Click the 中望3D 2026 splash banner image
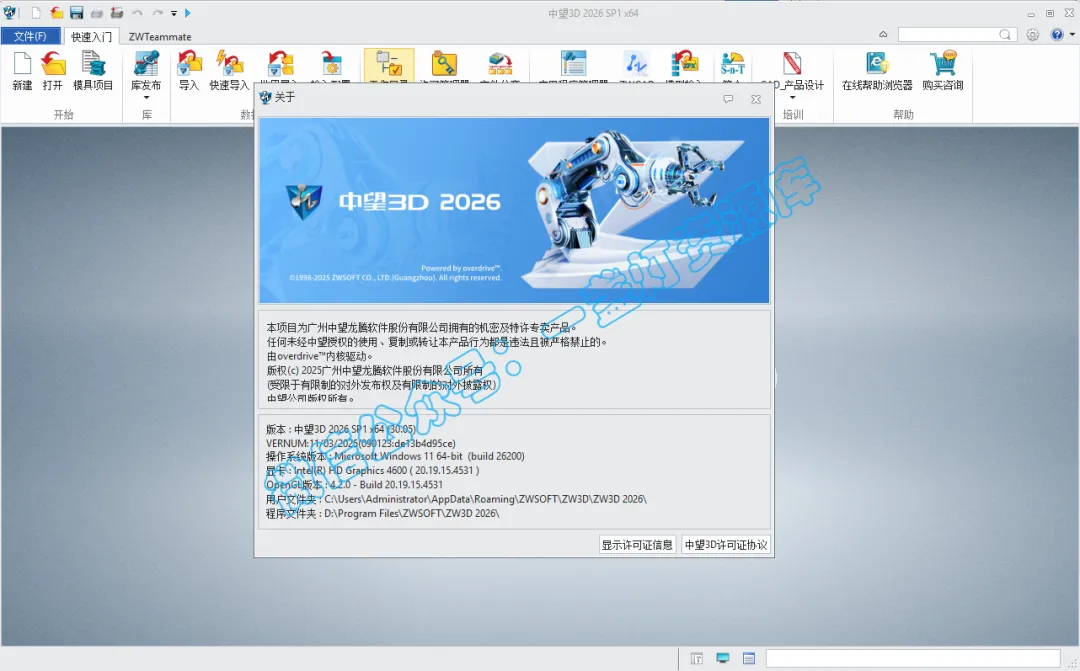 [515, 211]
